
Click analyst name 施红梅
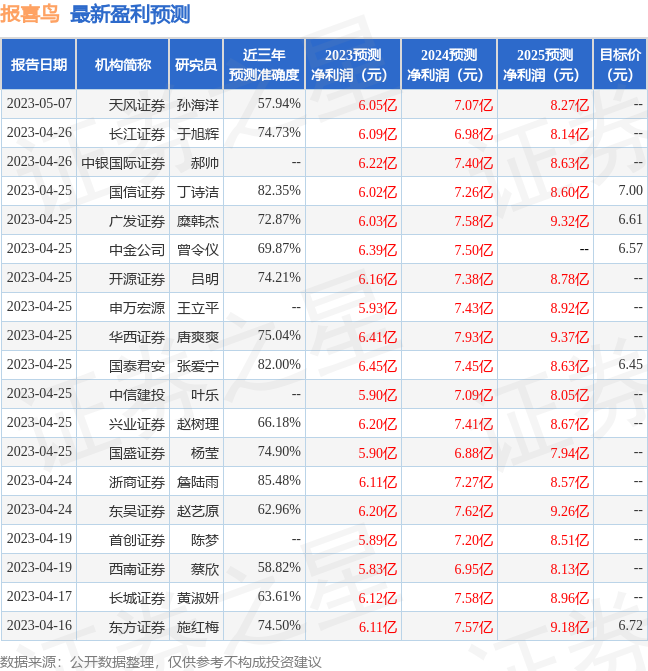coord(198,627)
